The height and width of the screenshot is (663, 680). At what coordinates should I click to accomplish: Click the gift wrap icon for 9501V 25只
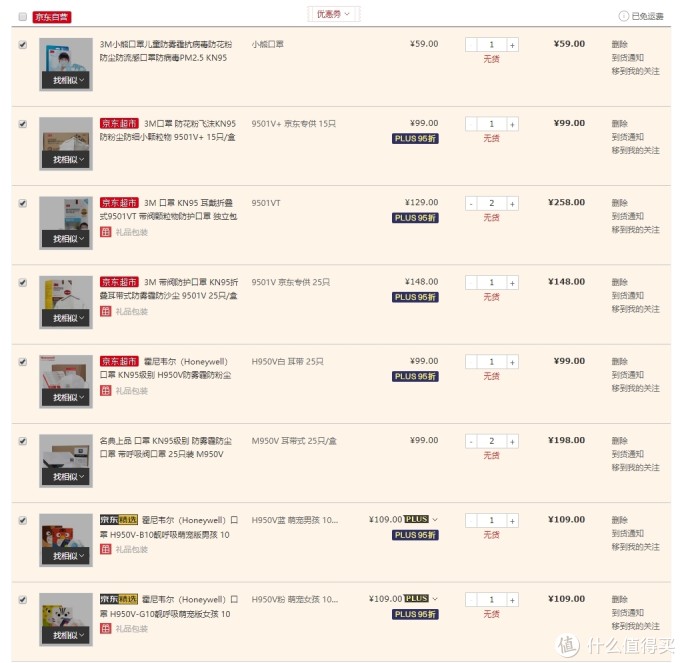pos(105,311)
